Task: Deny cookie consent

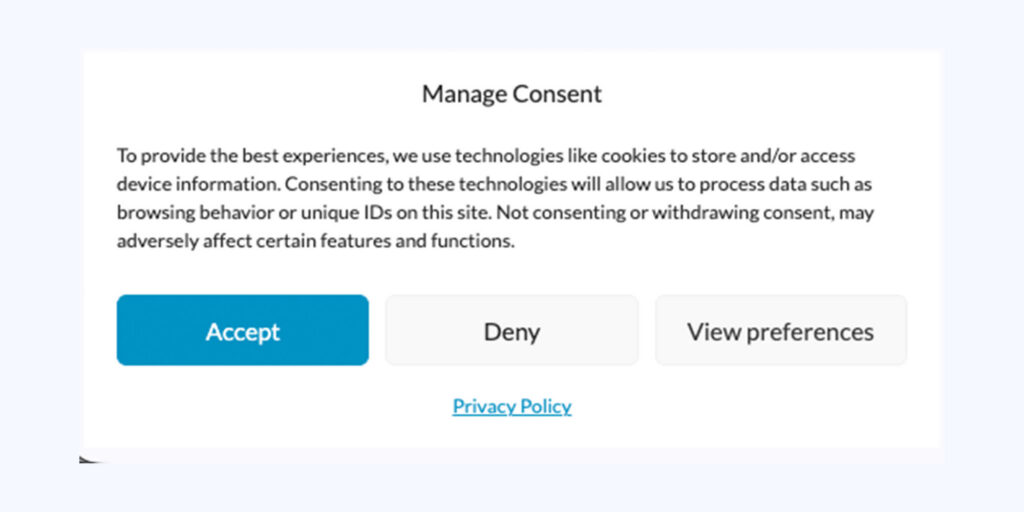Action: point(511,330)
